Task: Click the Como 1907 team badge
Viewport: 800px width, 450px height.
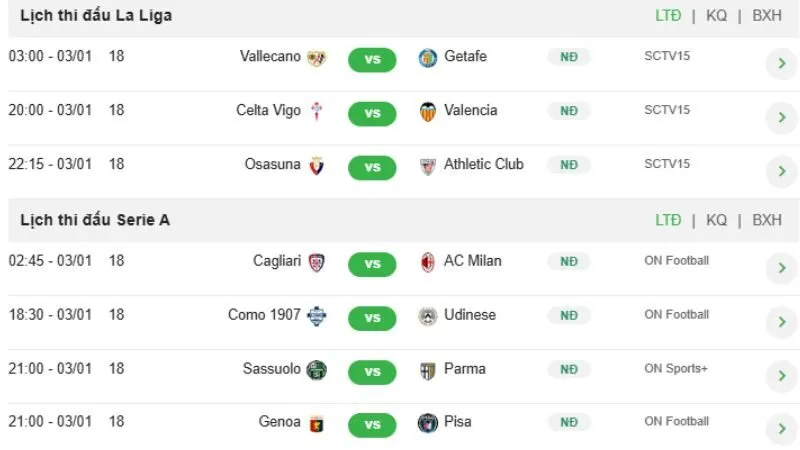Action: pos(317,316)
